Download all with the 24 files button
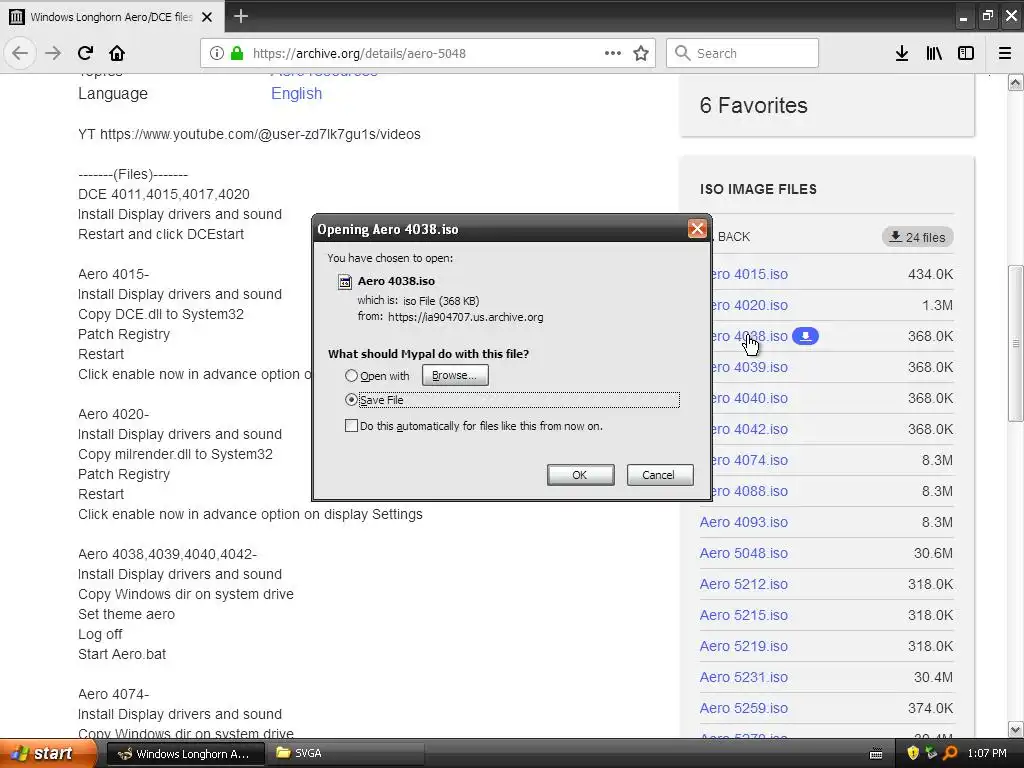This screenshot has height=768, width=1024. click(918, 237)
